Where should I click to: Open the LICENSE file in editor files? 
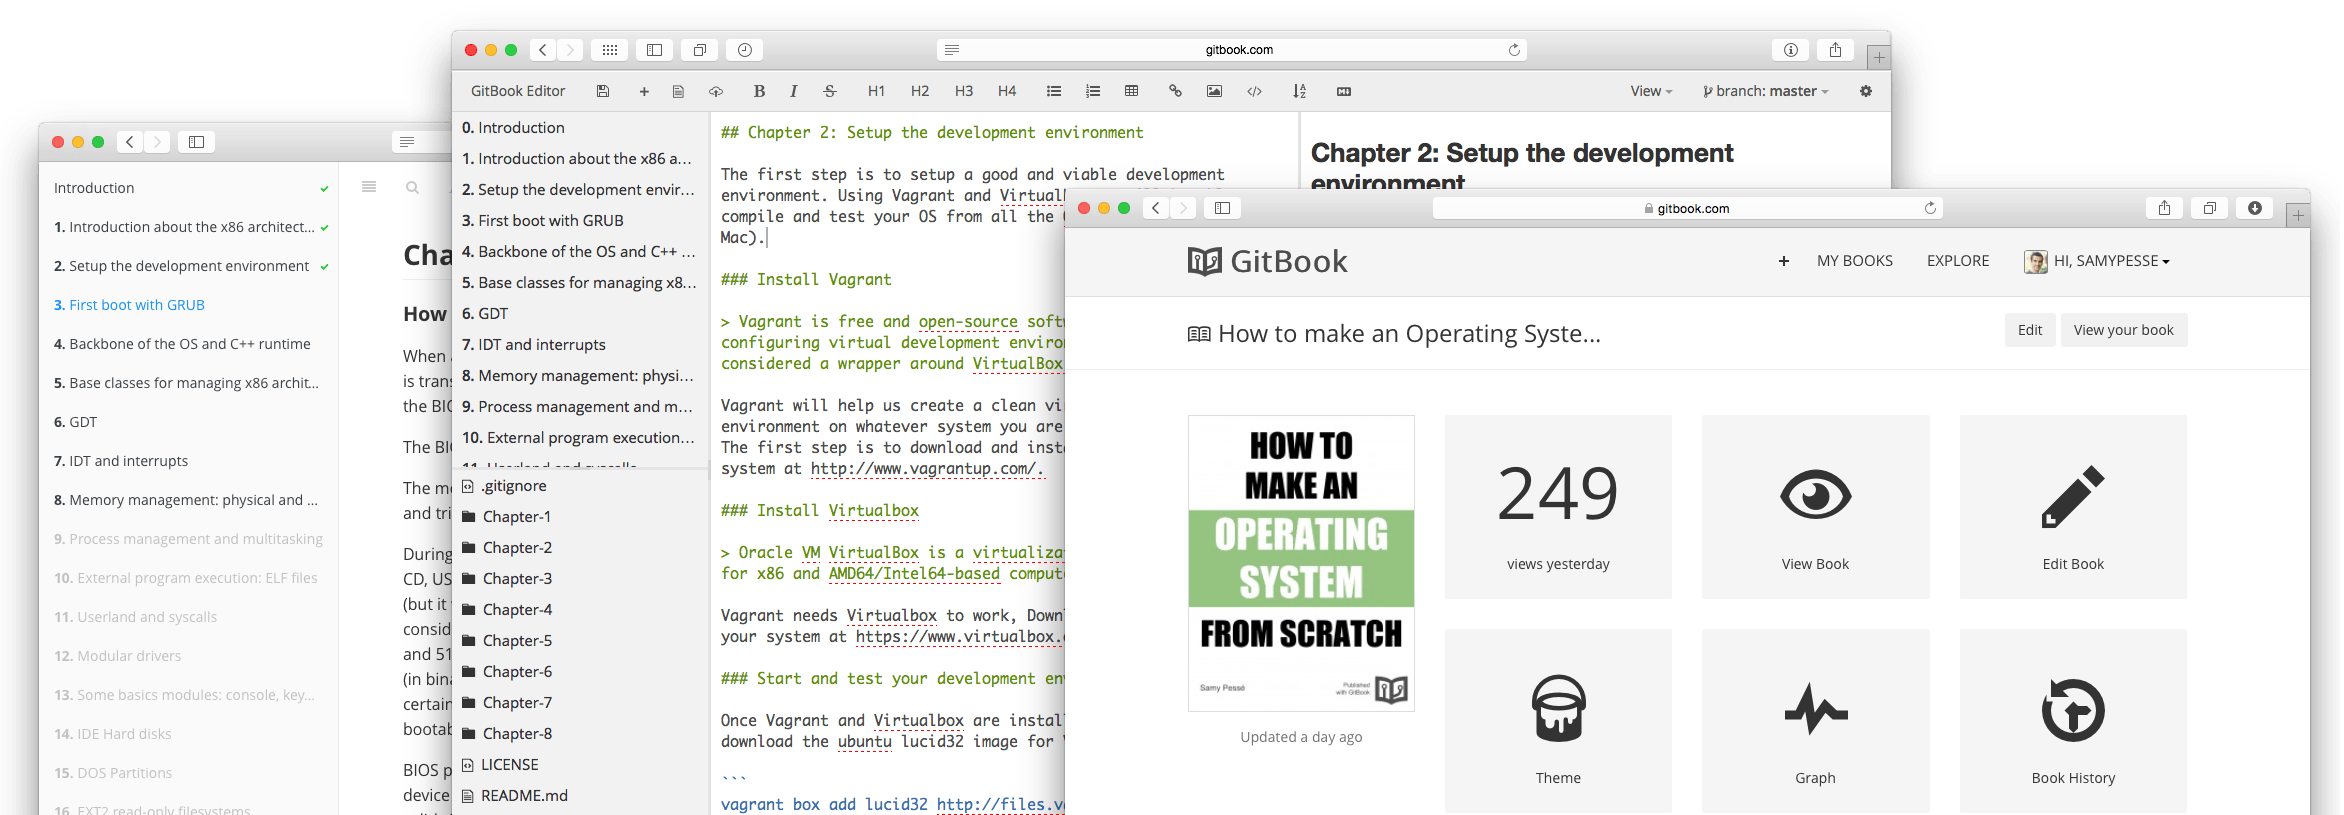click(x=500, y=765)
